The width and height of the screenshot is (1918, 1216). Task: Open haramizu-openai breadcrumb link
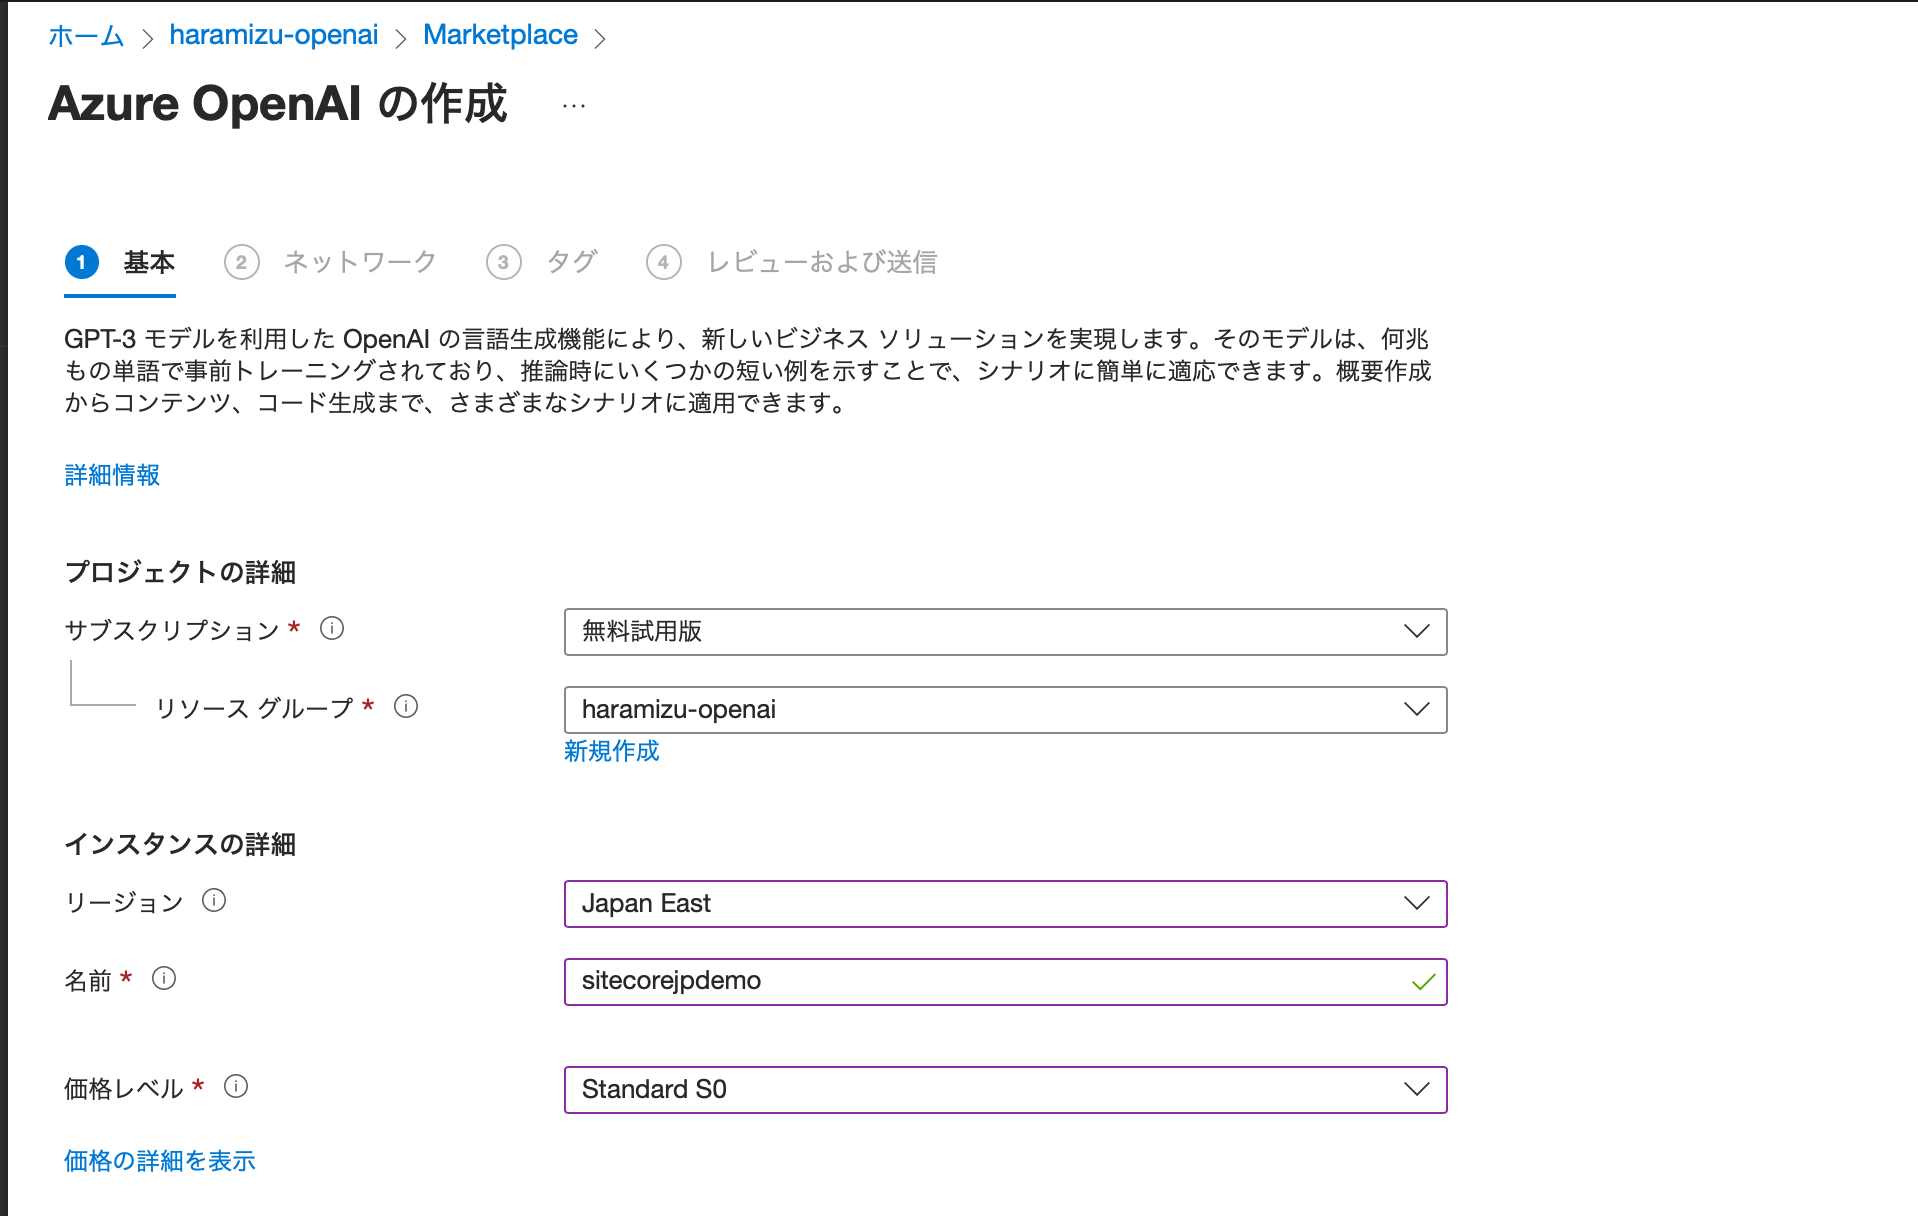(274, 35)
